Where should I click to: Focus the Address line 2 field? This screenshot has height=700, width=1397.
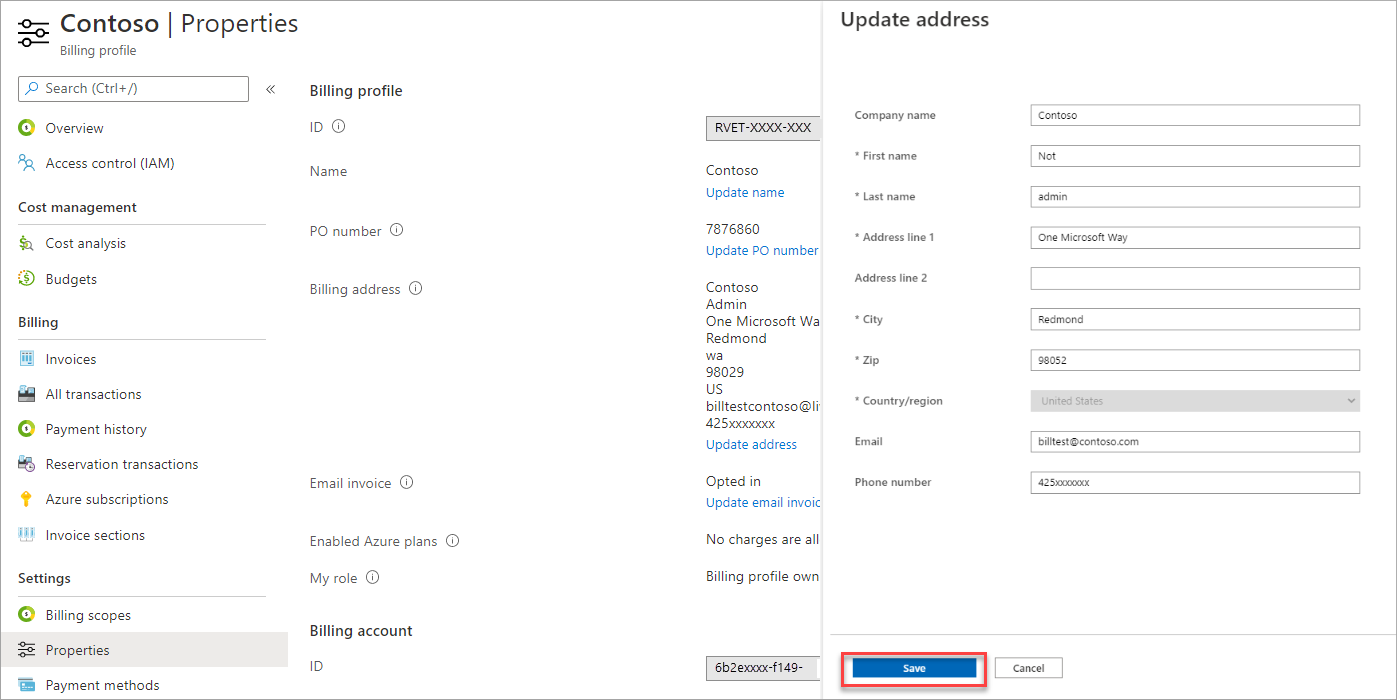(1195, 278)
